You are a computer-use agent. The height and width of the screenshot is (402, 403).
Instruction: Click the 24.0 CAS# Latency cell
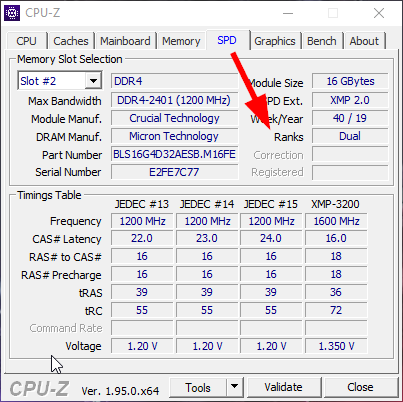click(x=271, y=239)
